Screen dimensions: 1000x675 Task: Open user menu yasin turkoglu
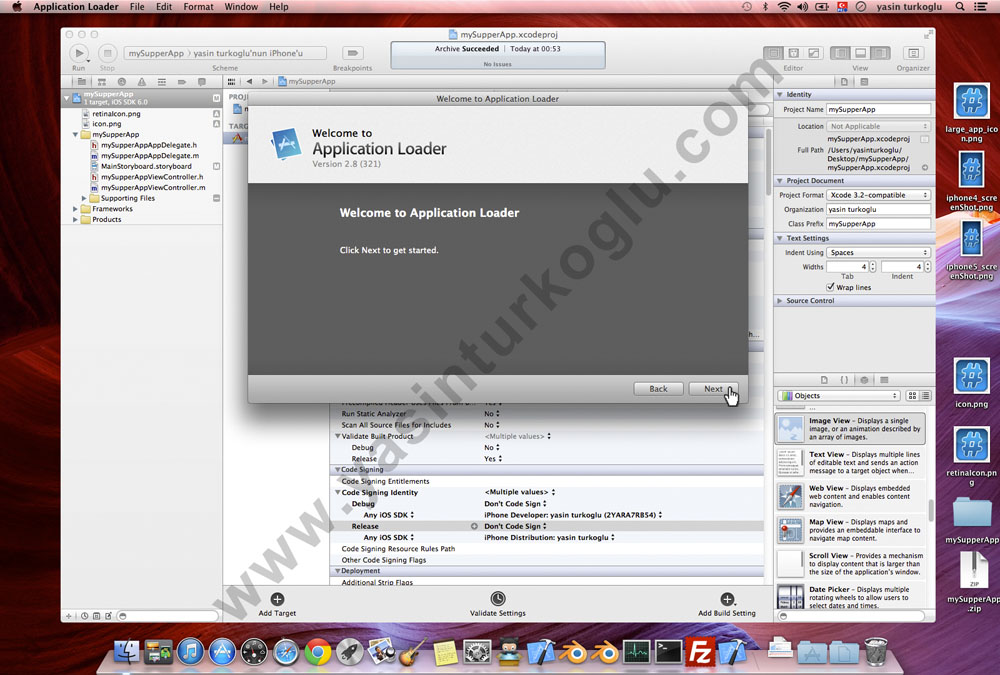(909, 6)
